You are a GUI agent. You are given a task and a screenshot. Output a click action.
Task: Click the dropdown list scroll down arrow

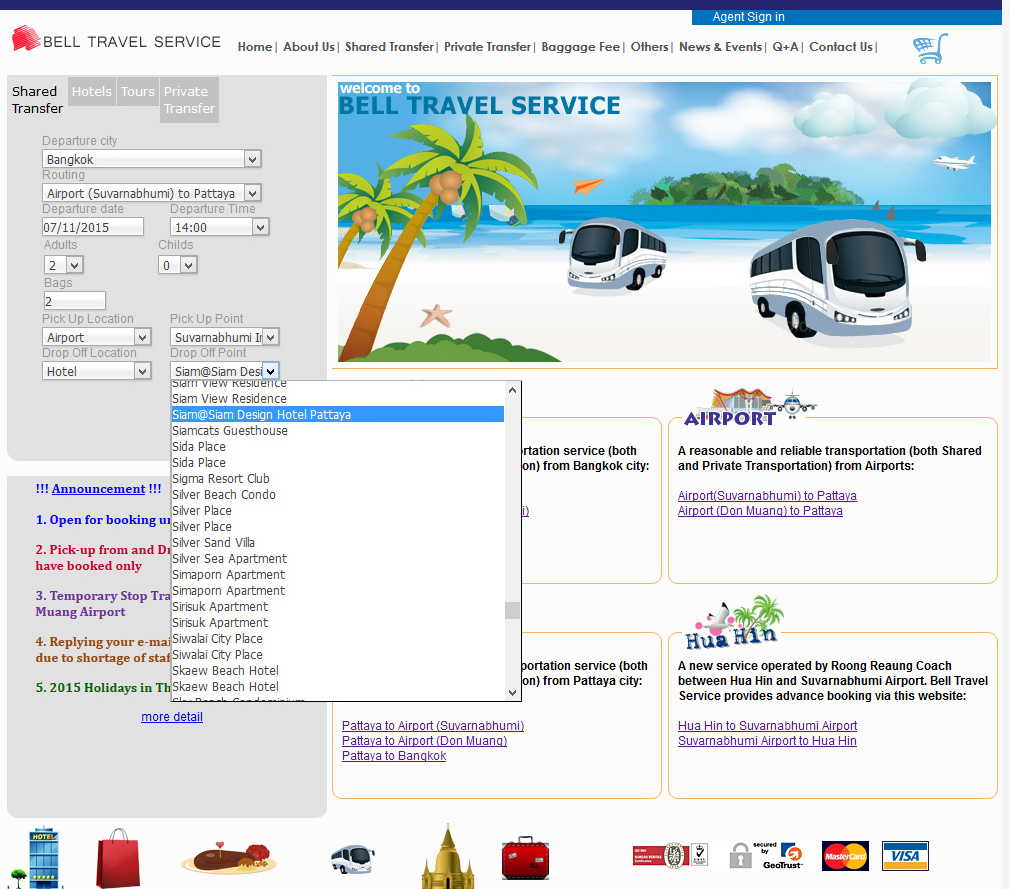pyautogui.click(x=513, y=693)
